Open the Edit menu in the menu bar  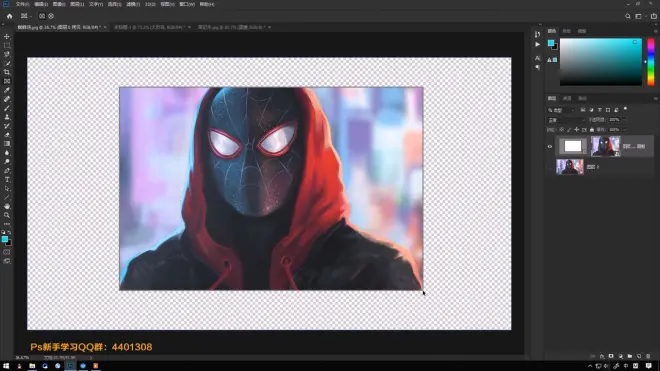(x=41, y=4)
